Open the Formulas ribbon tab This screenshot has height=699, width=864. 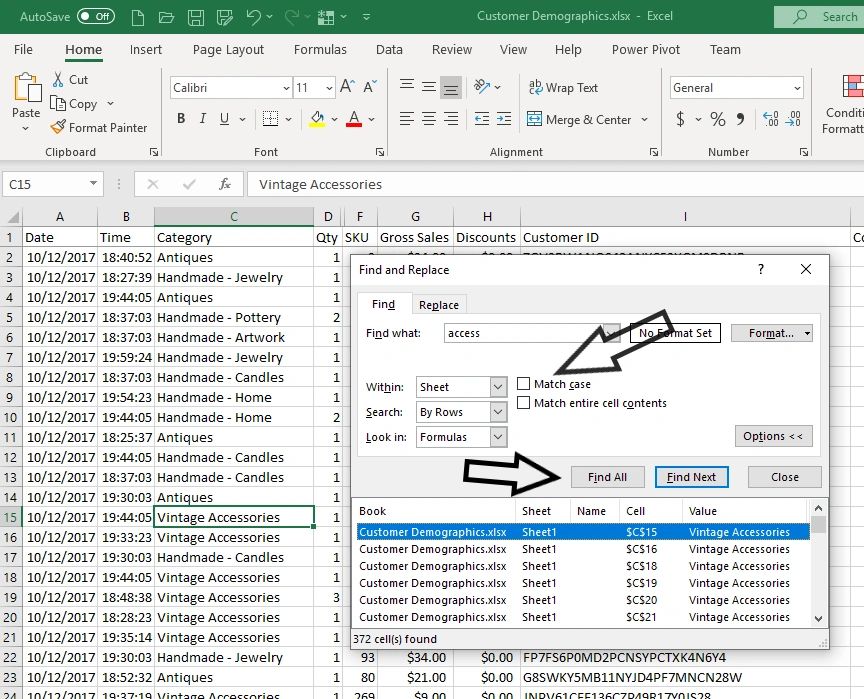(318, 50)
